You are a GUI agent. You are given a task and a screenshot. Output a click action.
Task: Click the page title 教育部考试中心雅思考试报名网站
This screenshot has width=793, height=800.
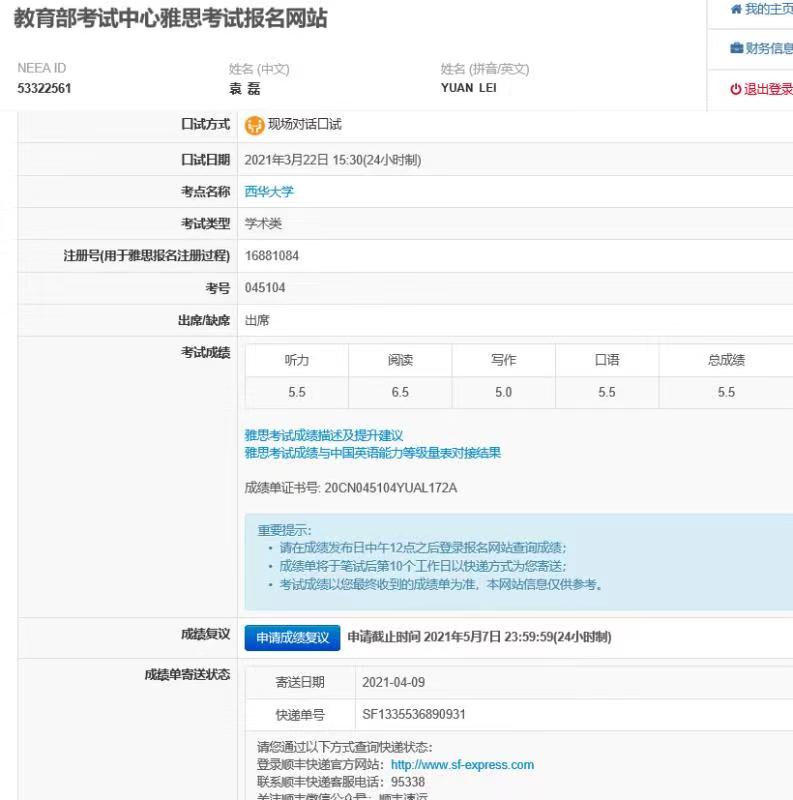pyautogui.click(x=170, y=18)
